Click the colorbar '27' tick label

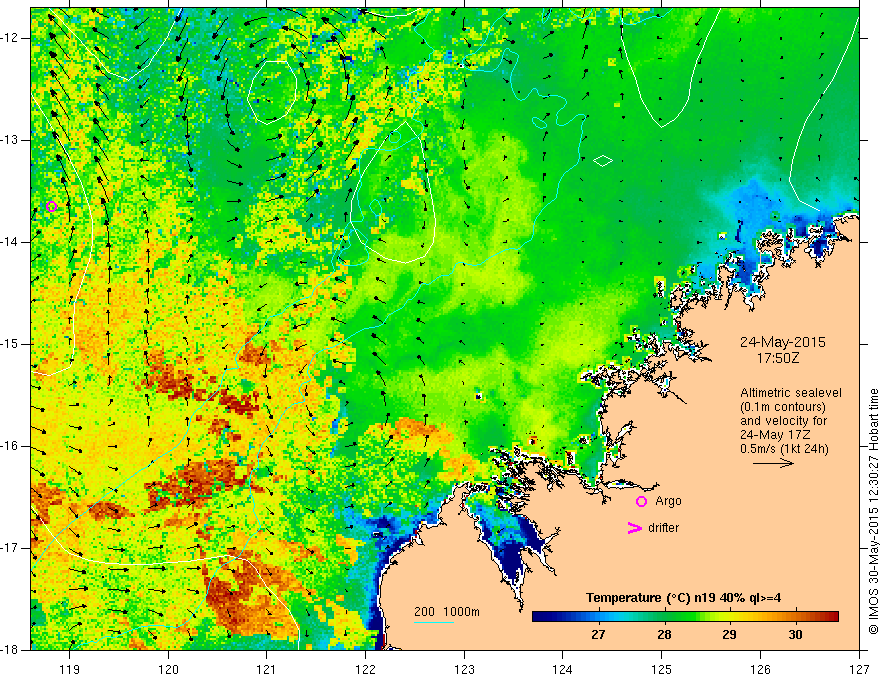tap(598, 635)
